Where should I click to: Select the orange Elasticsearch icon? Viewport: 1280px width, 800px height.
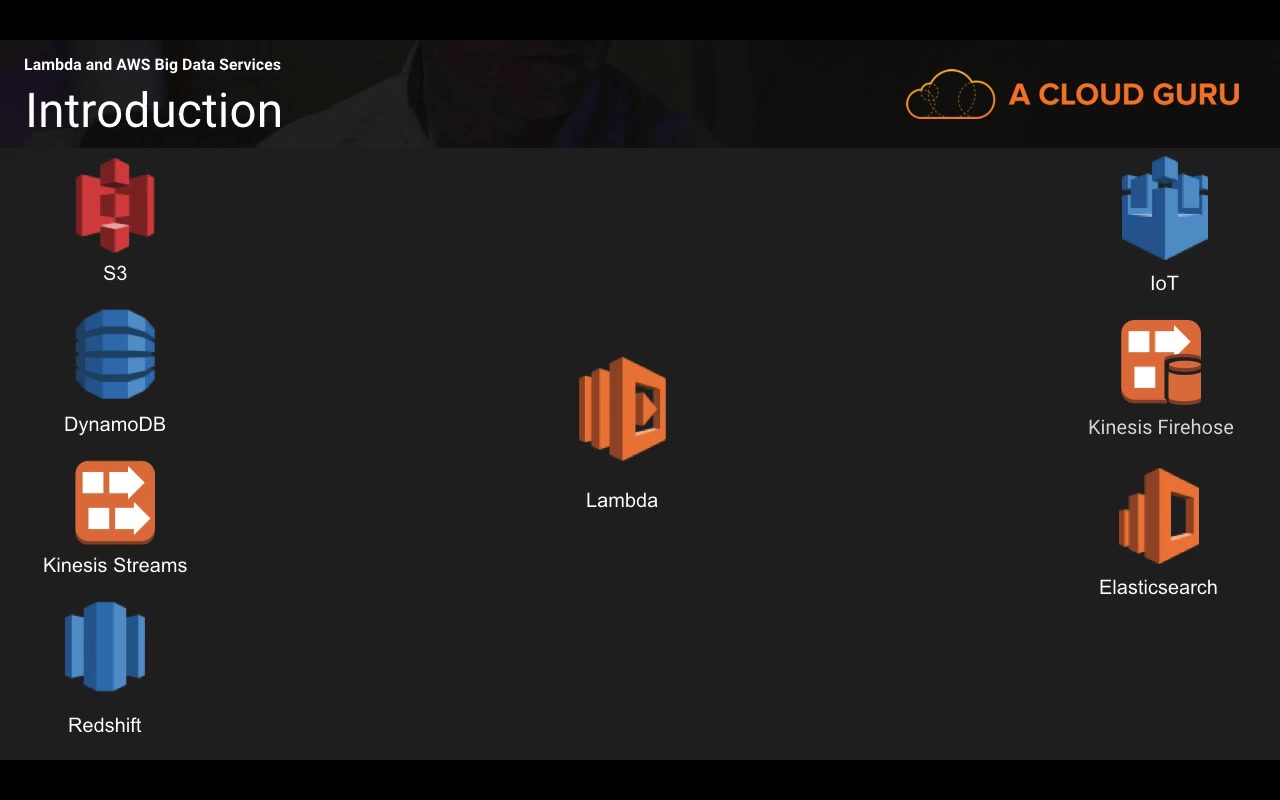[1159, 516]
